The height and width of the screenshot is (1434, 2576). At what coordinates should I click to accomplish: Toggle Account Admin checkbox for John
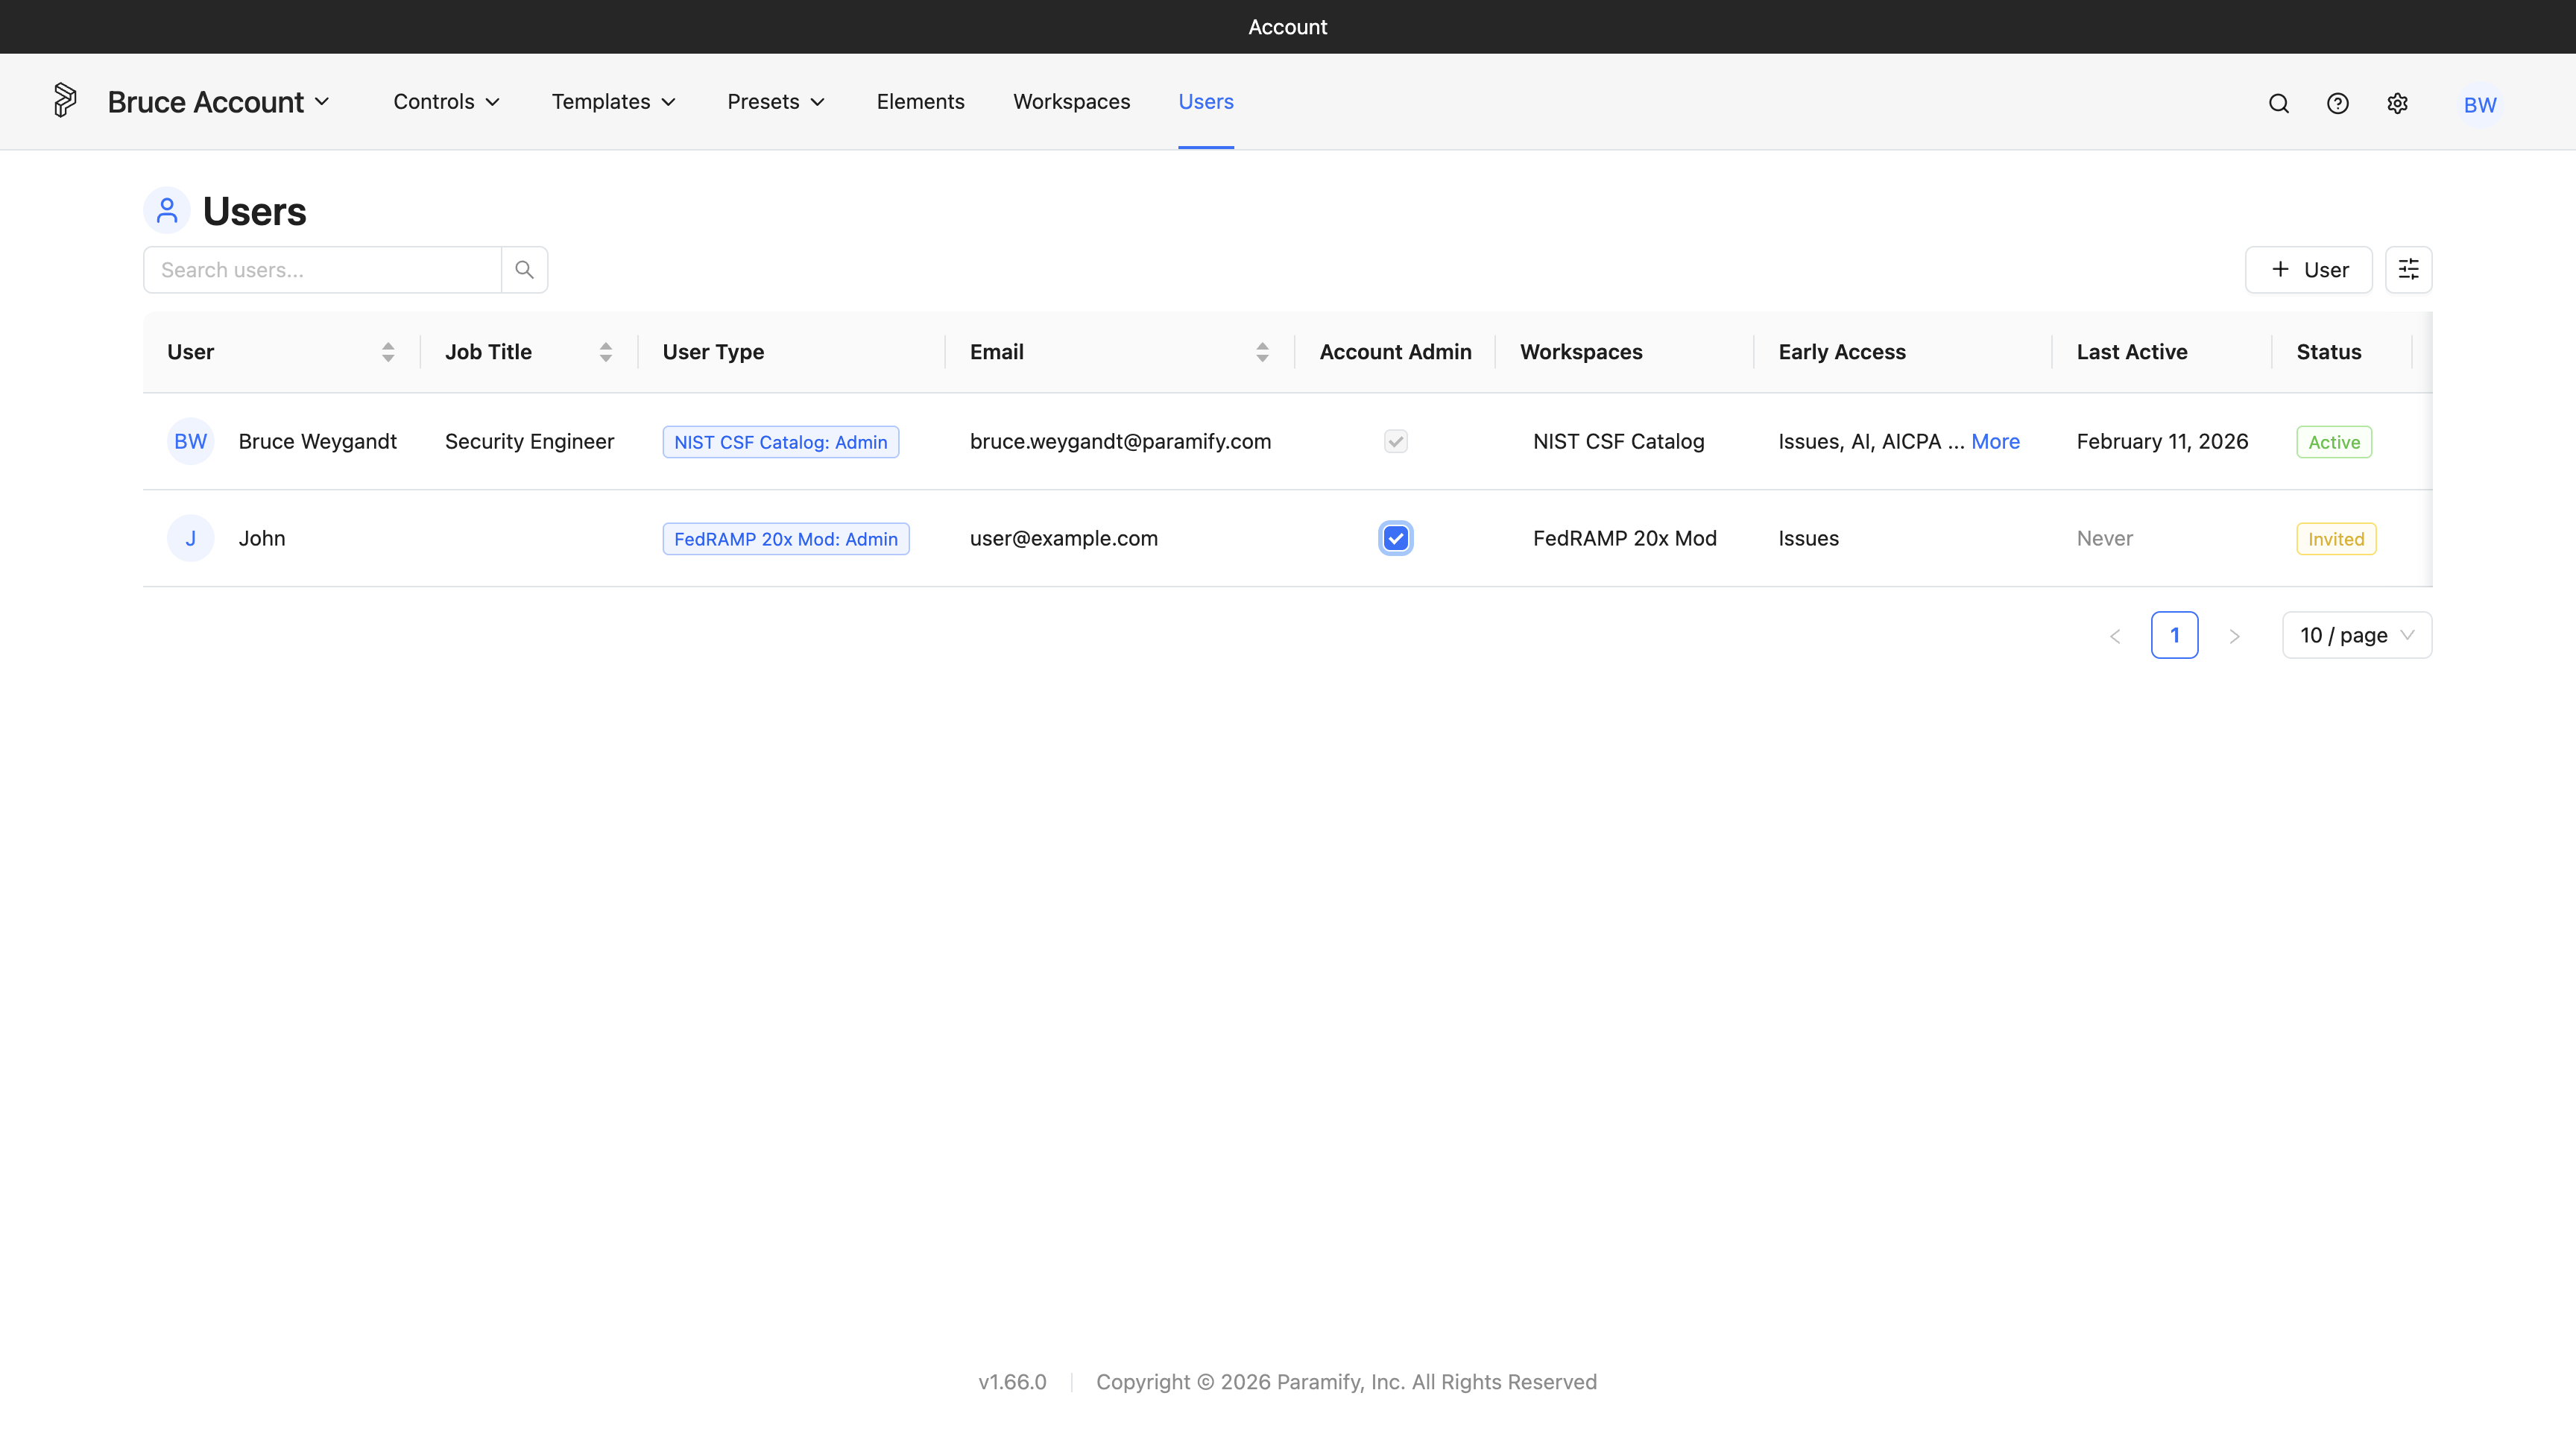click(x=1395, y=538)
